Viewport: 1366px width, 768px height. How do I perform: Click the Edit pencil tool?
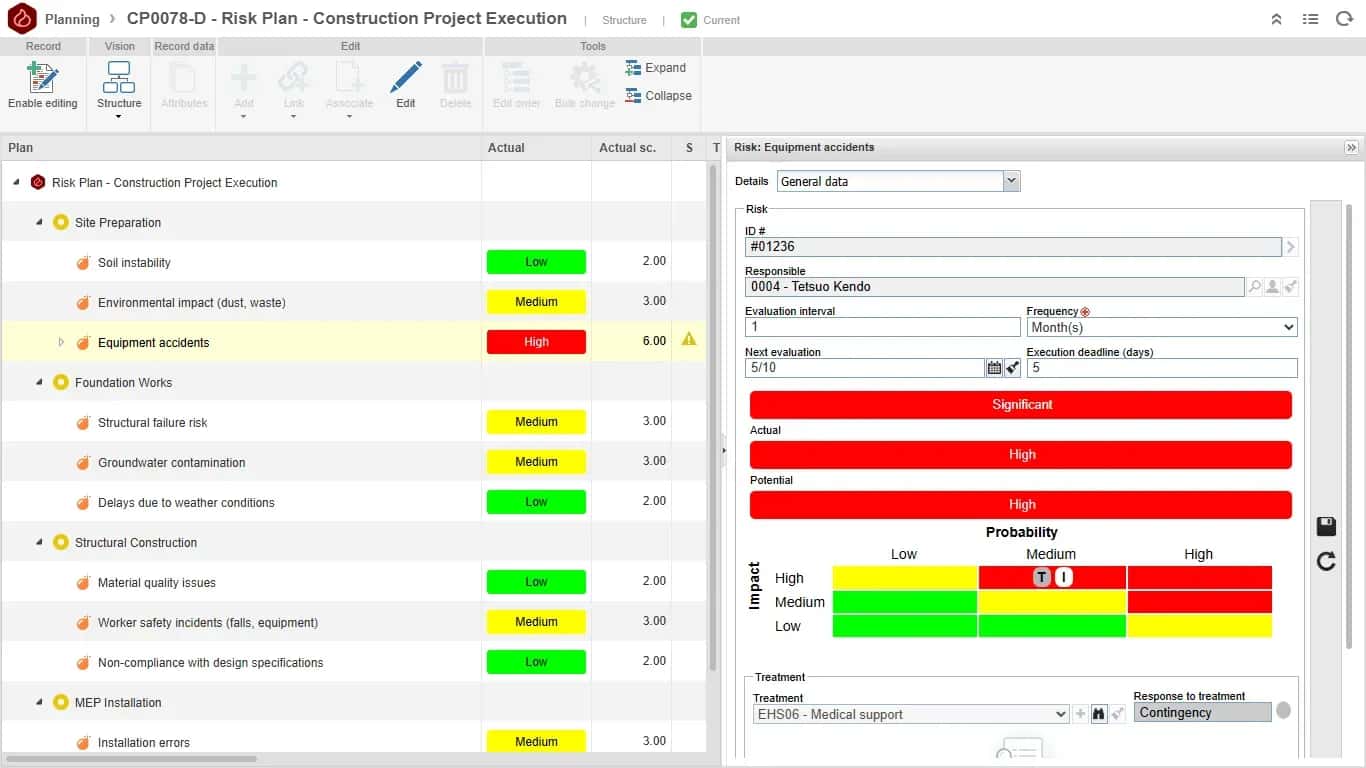coord(405,85)
